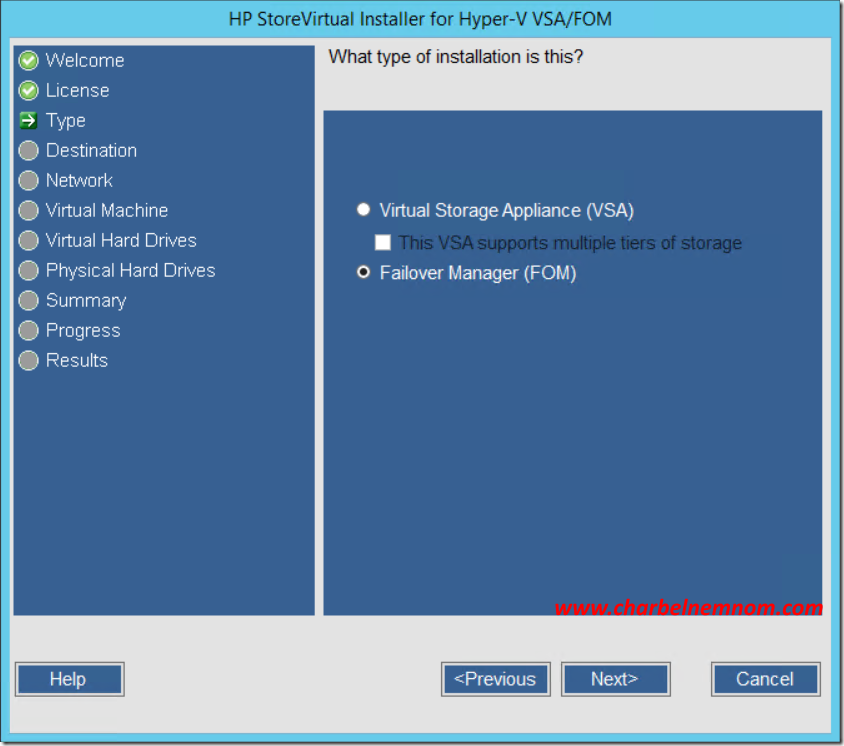Click the 'What type of installation is this?' heading
This screenshot has width=844, height=746.
click(x=456, y=57)
